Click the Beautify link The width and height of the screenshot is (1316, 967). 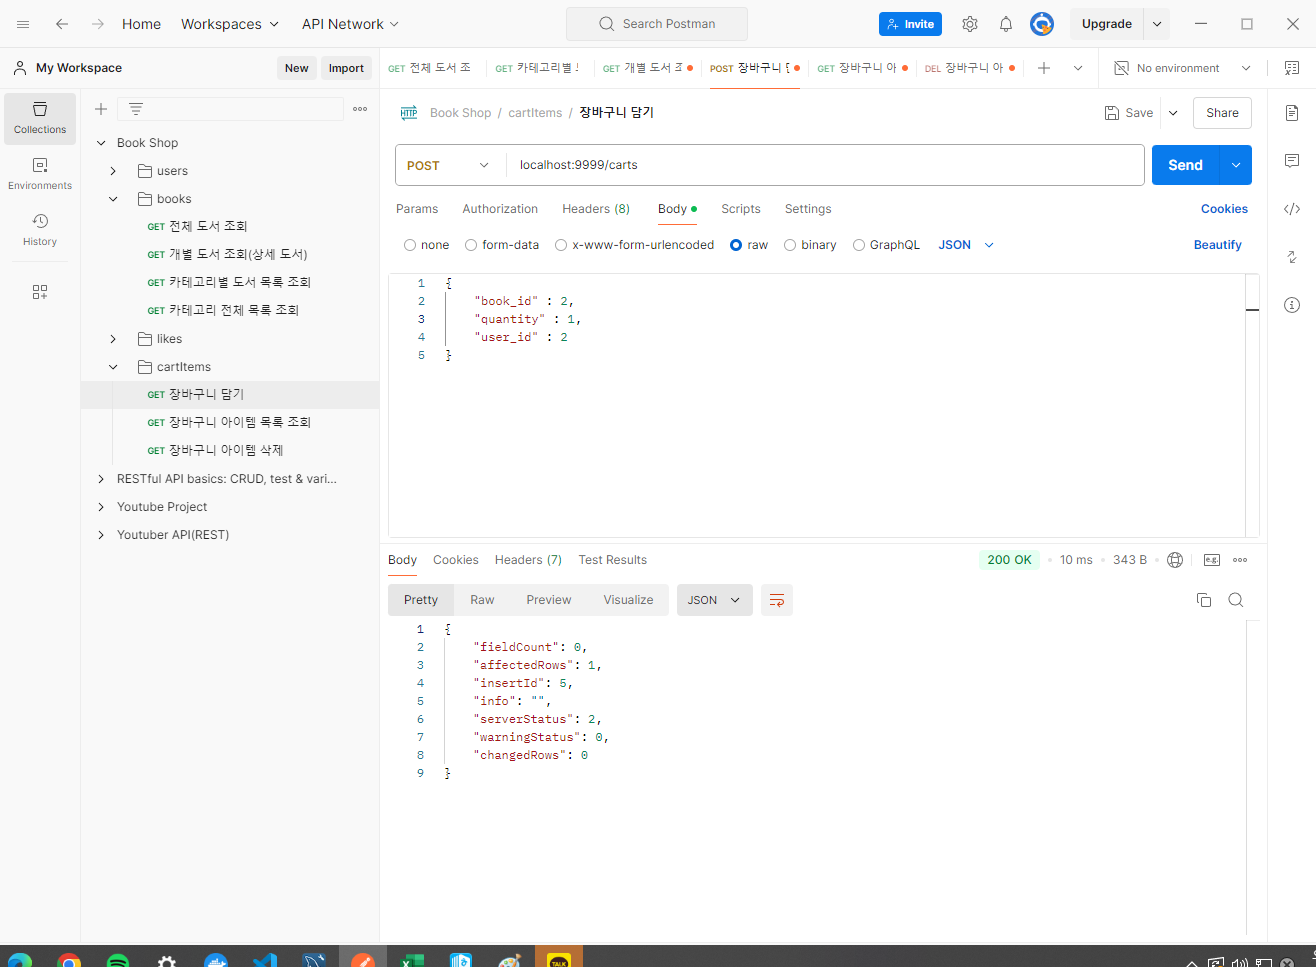(x=1217, y=245)
